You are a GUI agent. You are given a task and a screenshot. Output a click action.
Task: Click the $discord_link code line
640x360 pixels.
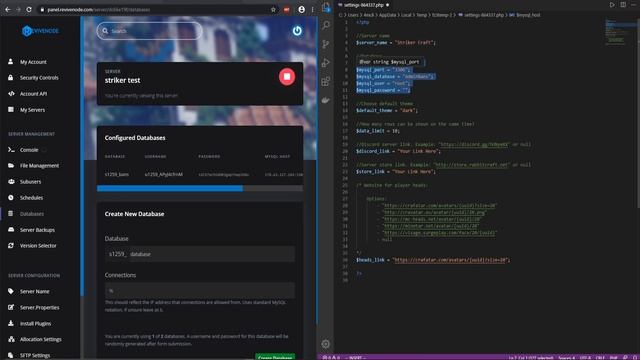(x=398, y=151)
